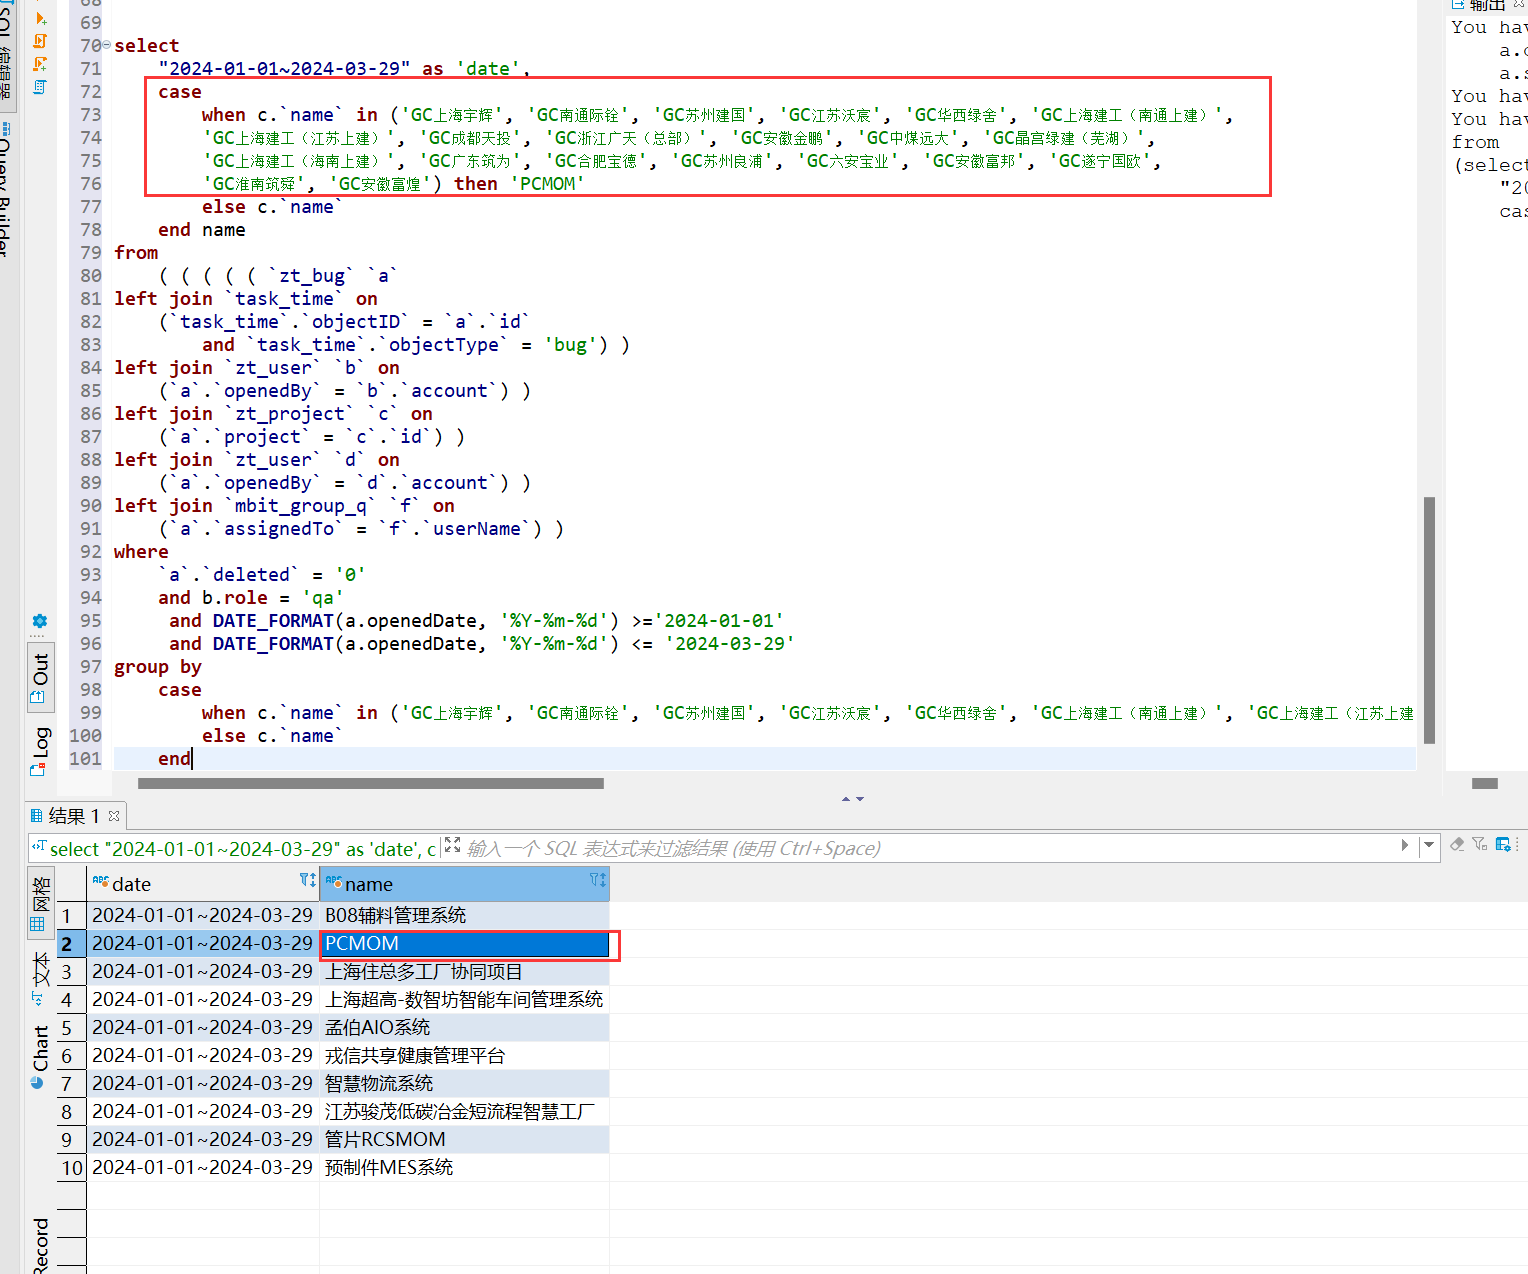Click 'group by' keyword on line 97
The height and width of the screenshot is (1274, 1528).
158,667
